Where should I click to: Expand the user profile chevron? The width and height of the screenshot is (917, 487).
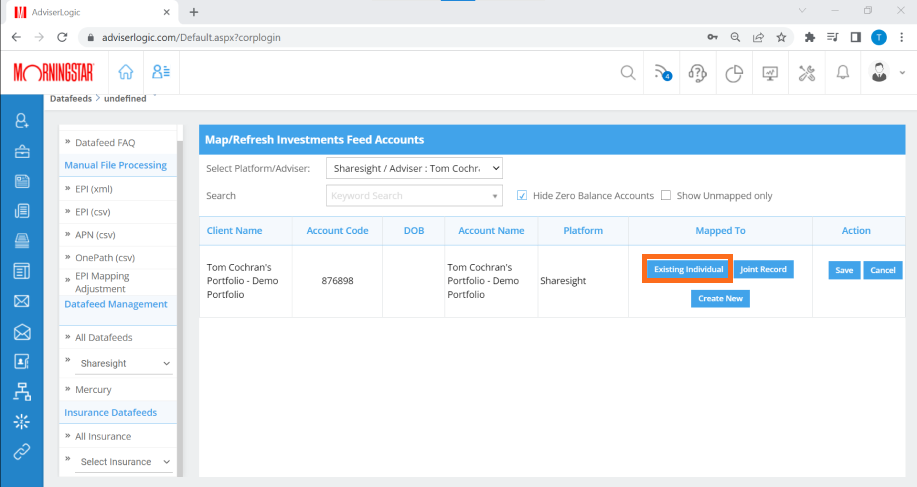pos(902,73)
